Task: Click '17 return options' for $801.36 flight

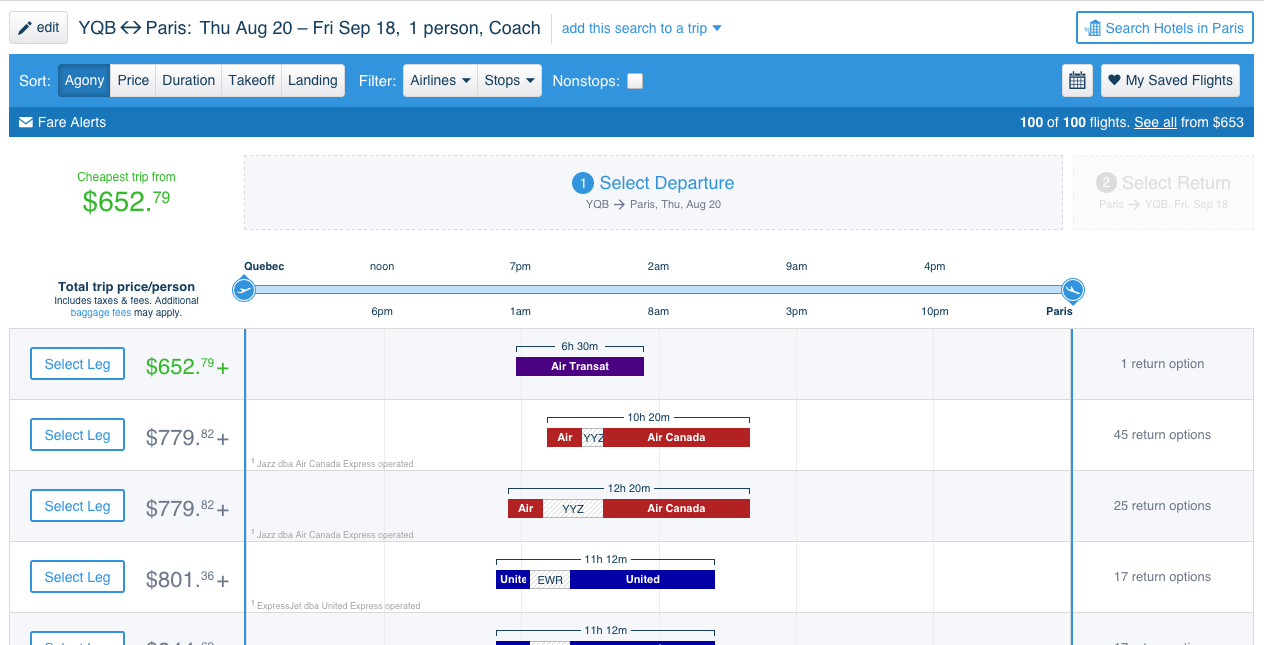Action: pos(1163,577)
